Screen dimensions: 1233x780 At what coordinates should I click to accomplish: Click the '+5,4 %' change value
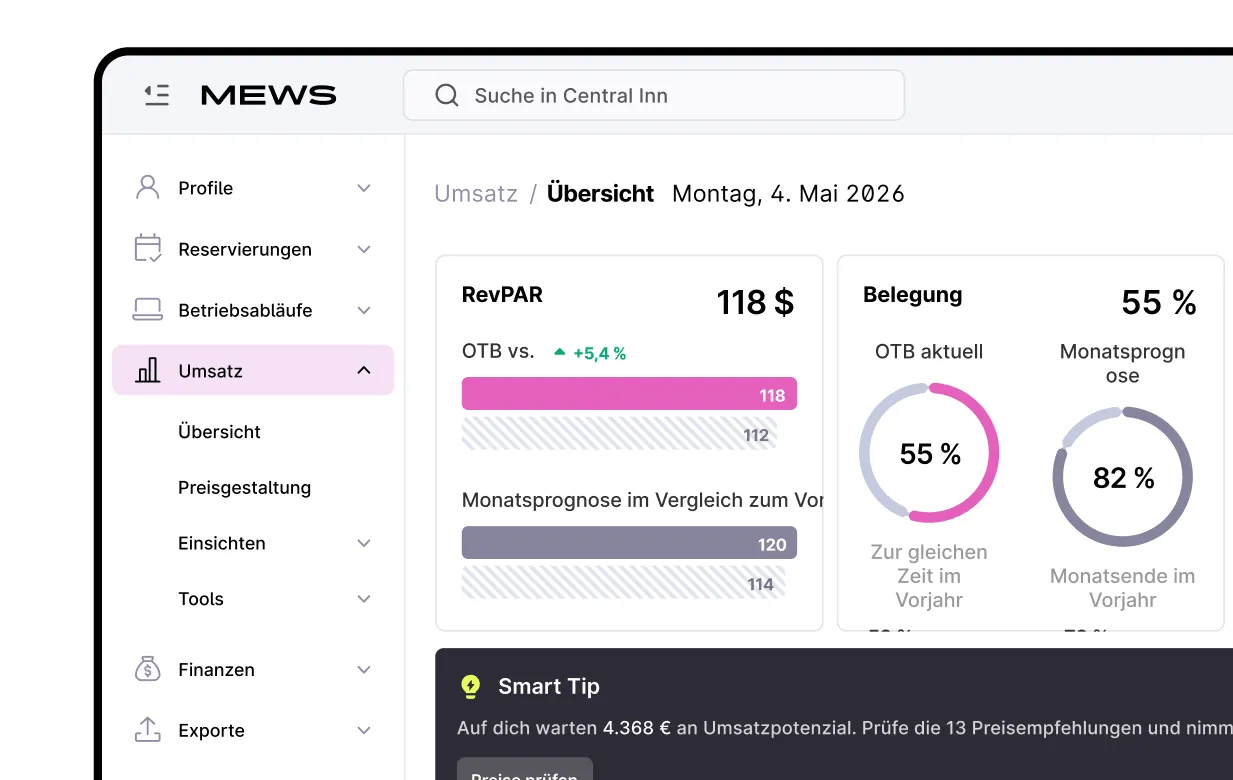pos(599,353)
